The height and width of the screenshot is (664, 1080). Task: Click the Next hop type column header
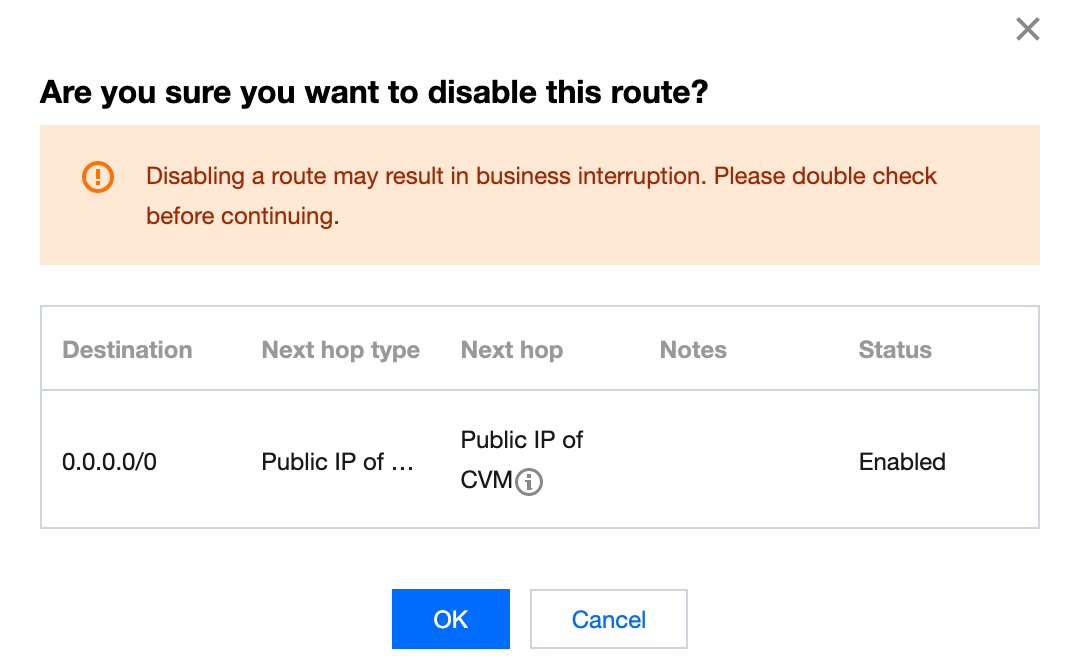click(x=340, y=350)
